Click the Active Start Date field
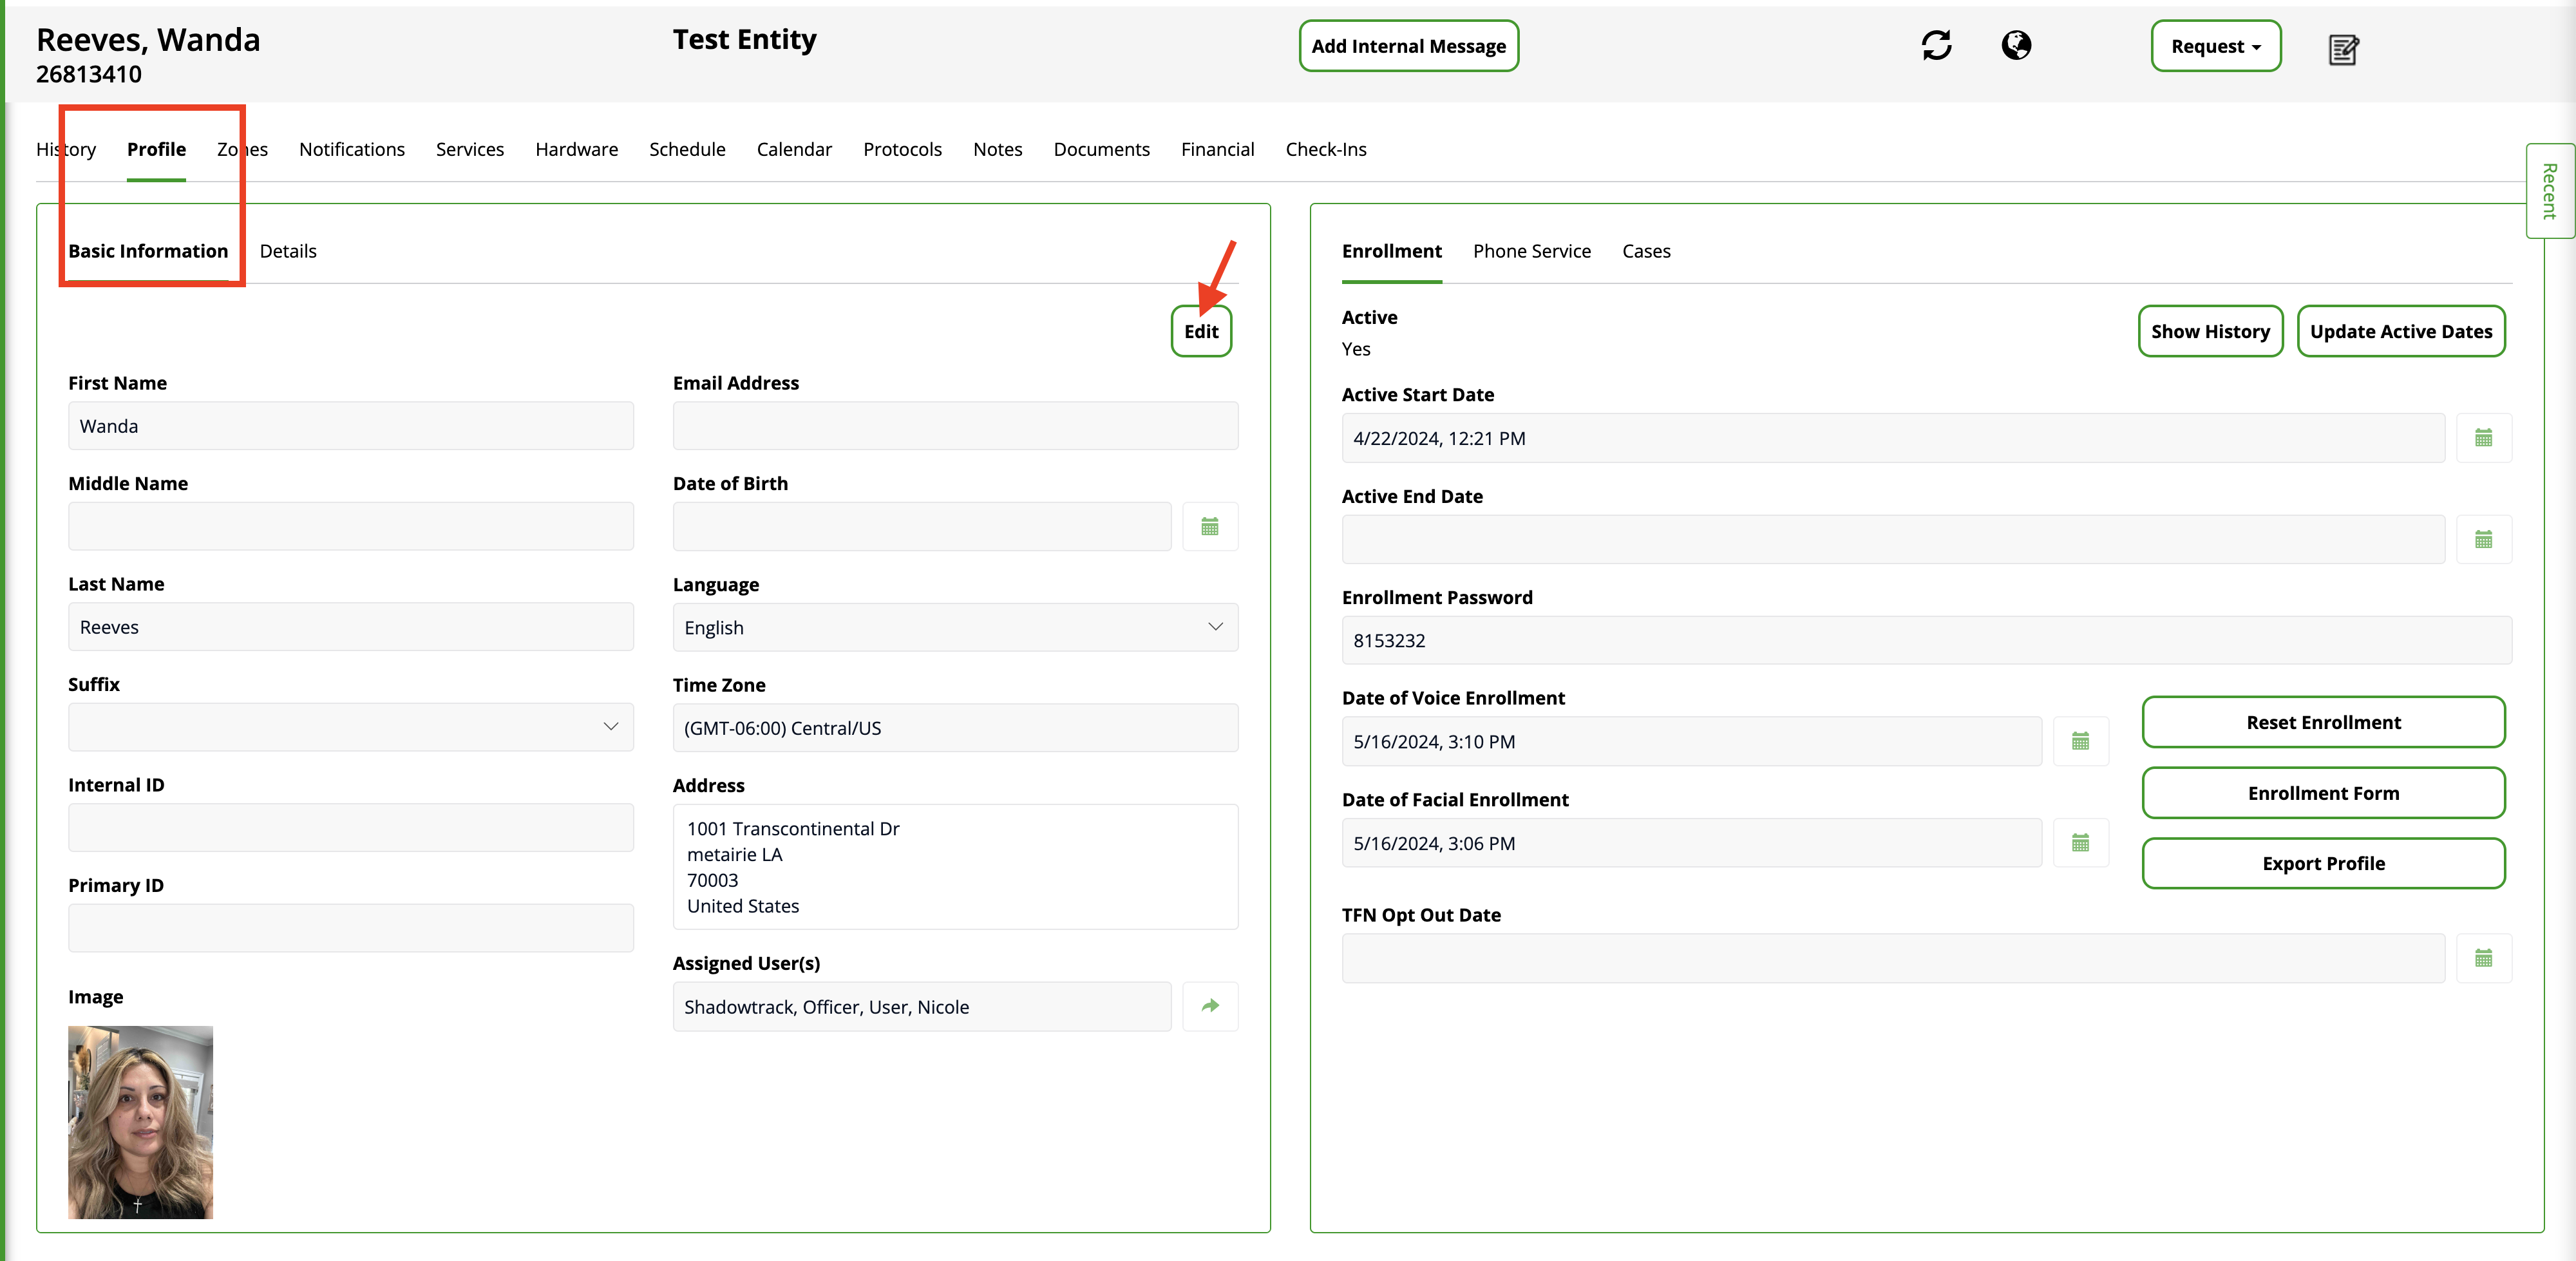2576x1261 pixels. click(x=1892, y=438)
